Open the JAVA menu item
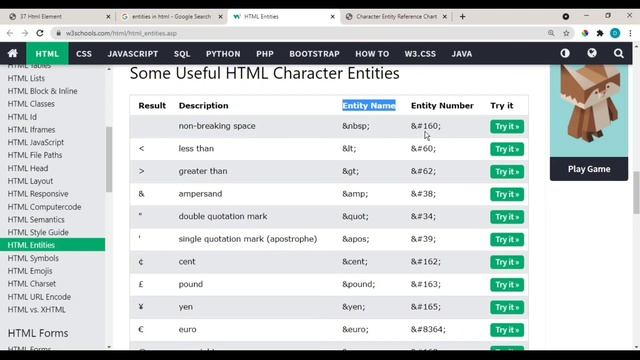Screen dimensions: 640x360 tap(462, 53)
